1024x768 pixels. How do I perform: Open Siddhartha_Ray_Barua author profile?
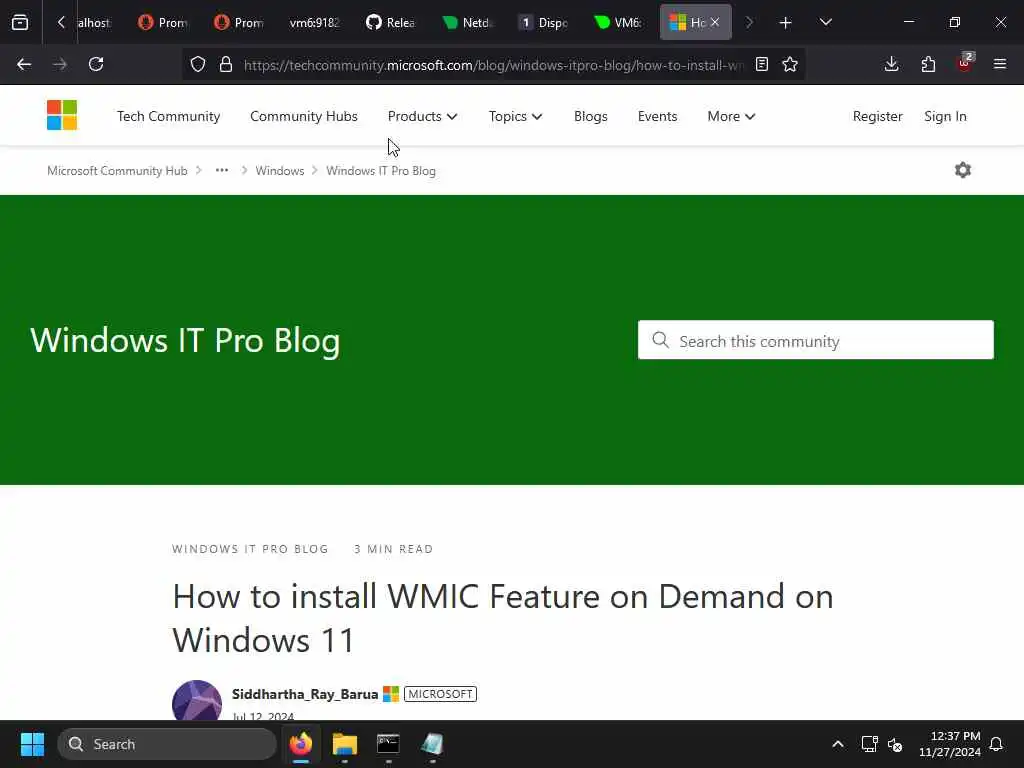(305, 694)
